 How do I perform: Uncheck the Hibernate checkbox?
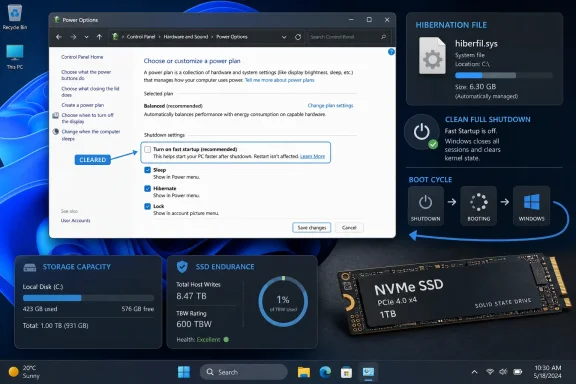[147, 188]
